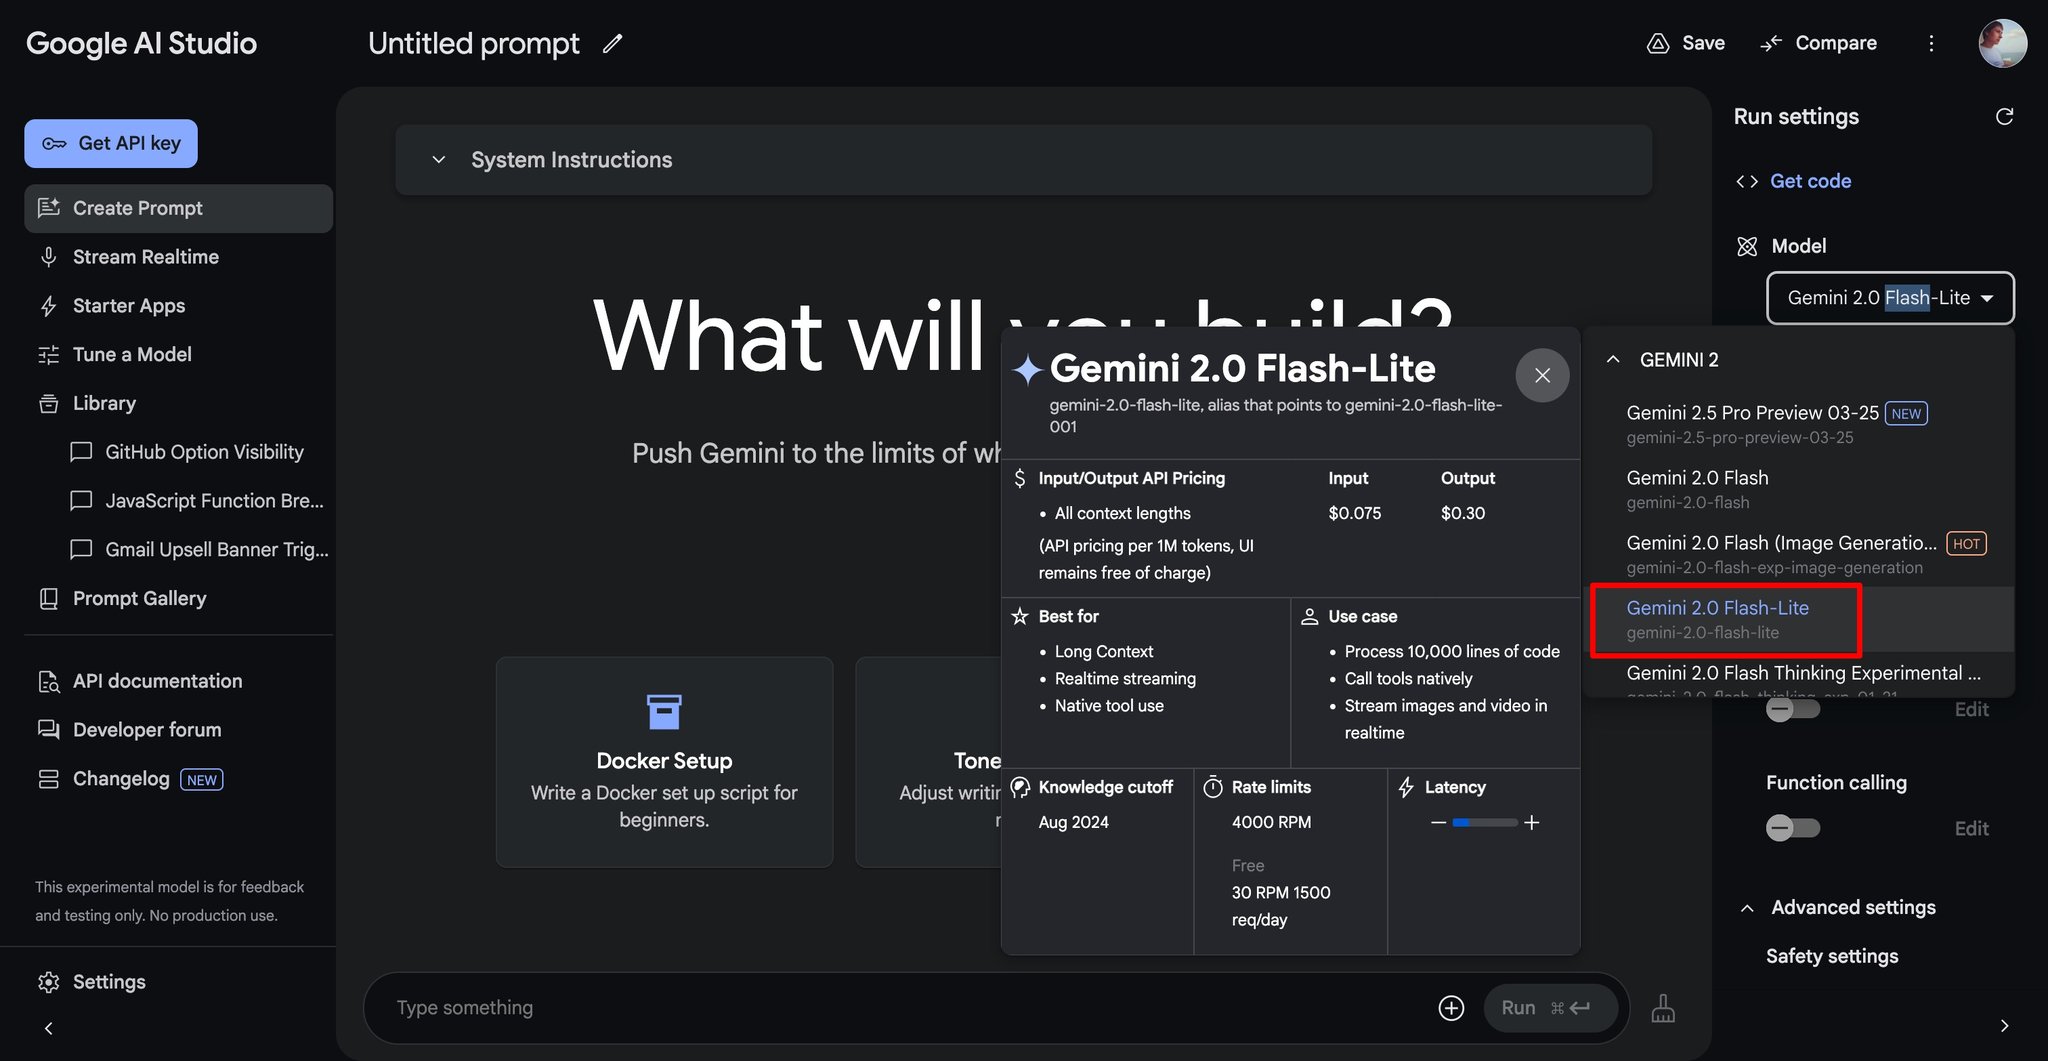Click the Gemini sparkle icon in info card
This screenshot has height=1061, width=2048.
click(x=1027, y=370)
